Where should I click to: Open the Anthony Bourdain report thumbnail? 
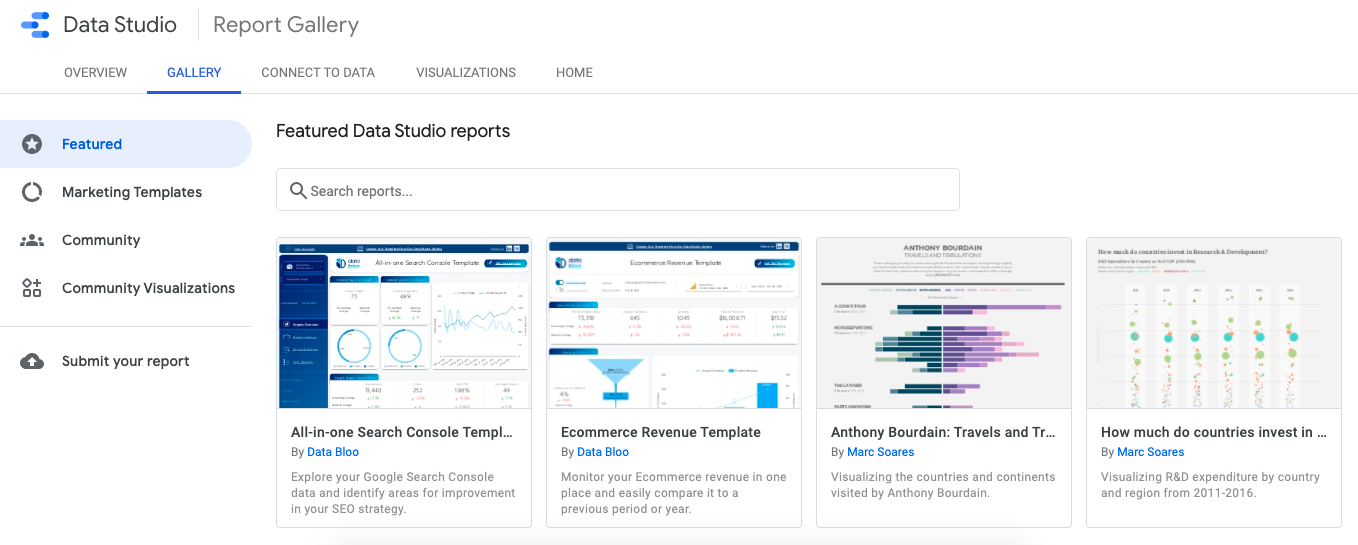(x=944, y=323)
